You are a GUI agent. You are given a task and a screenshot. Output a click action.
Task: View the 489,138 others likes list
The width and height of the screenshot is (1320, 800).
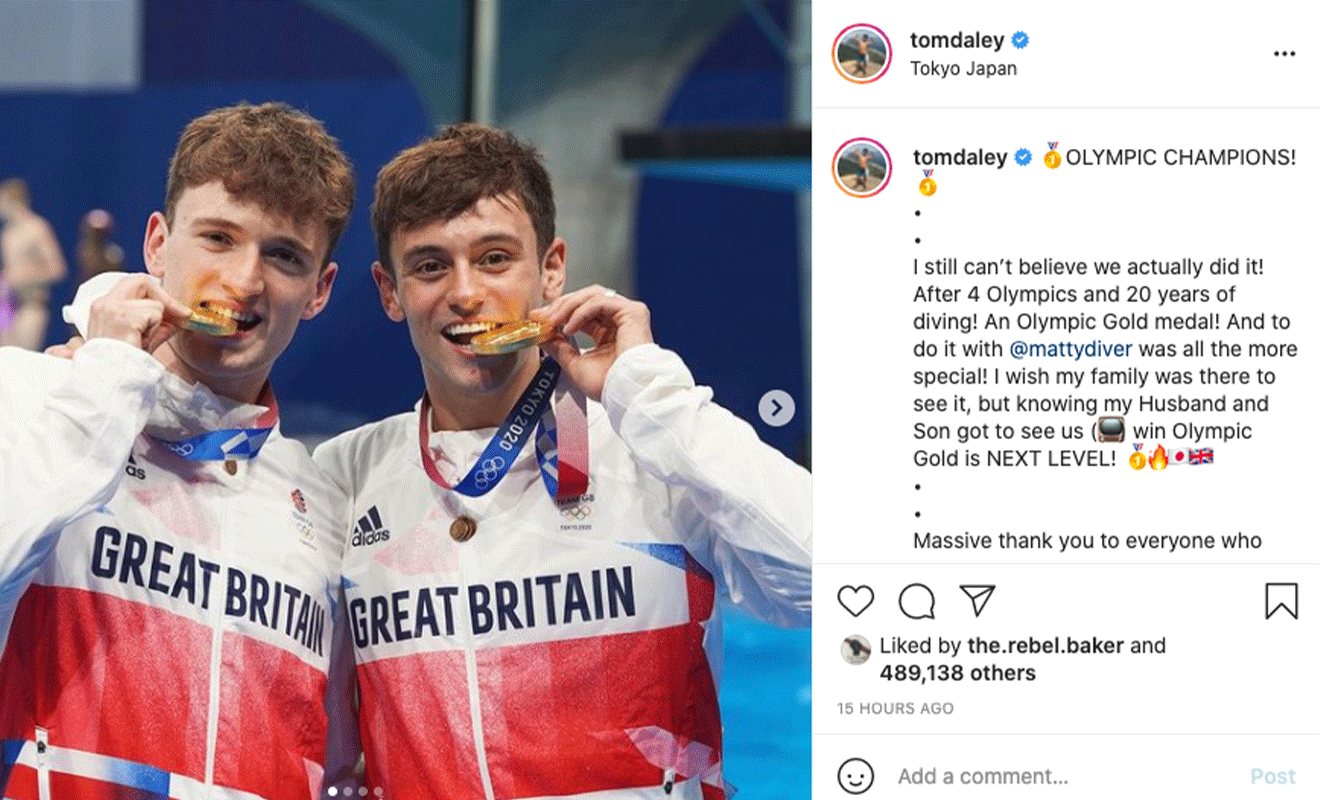(957, 673)
